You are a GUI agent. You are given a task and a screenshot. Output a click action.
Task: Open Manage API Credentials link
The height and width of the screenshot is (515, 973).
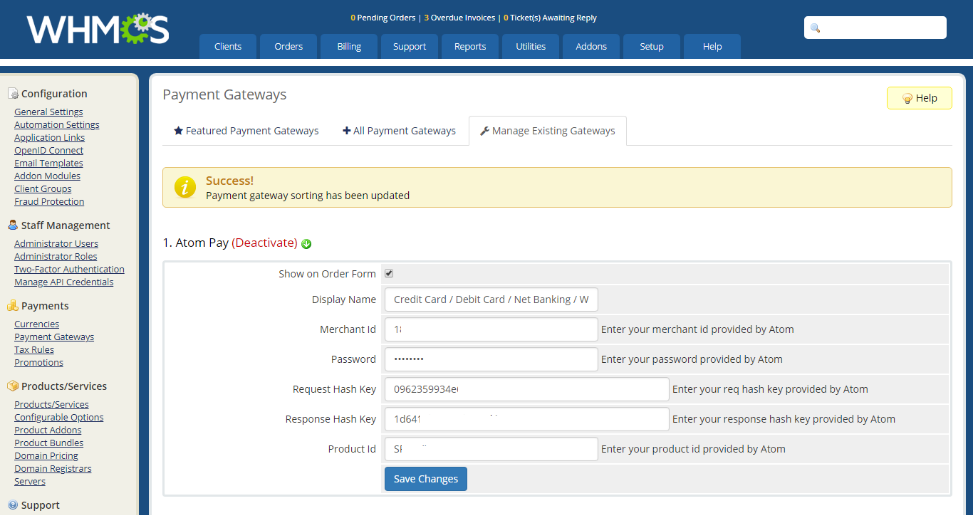(64, 282)
